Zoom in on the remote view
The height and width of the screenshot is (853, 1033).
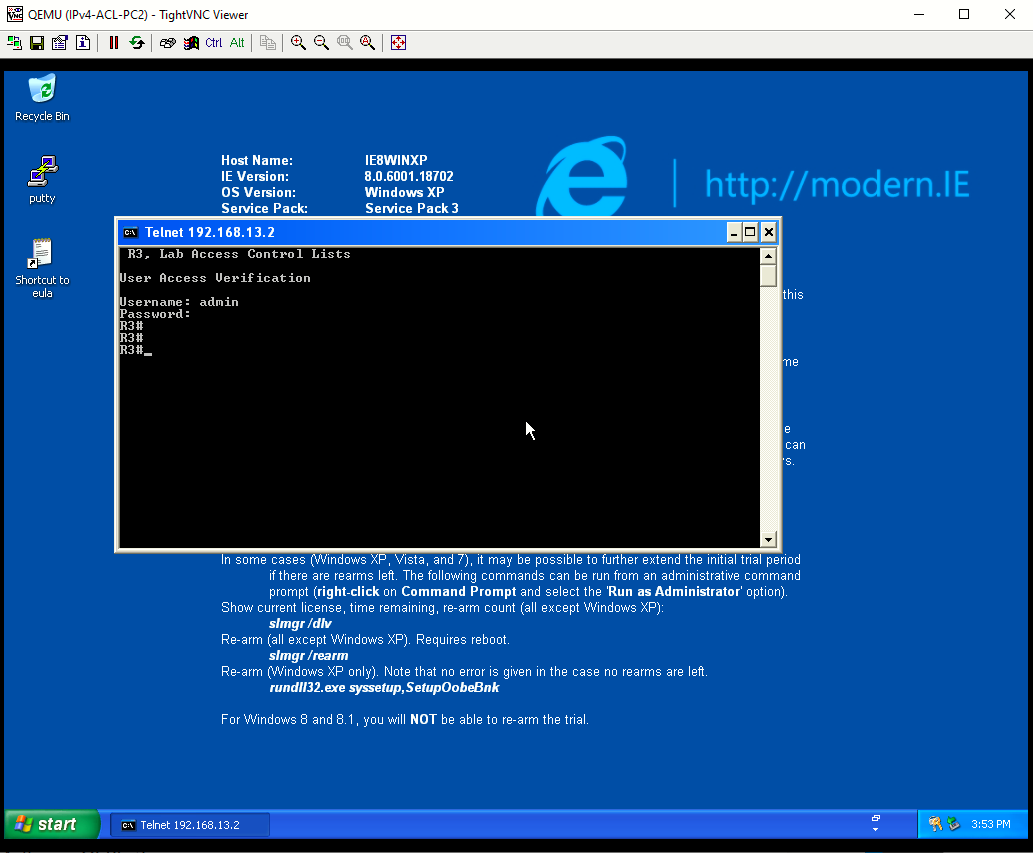(298, 43)
